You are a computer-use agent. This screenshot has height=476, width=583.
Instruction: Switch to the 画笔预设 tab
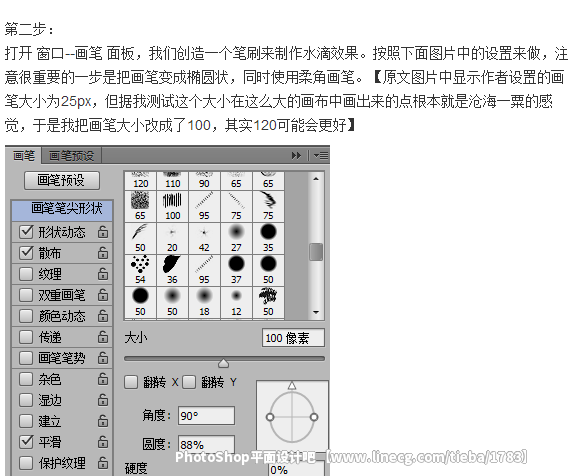coord(71,155)
